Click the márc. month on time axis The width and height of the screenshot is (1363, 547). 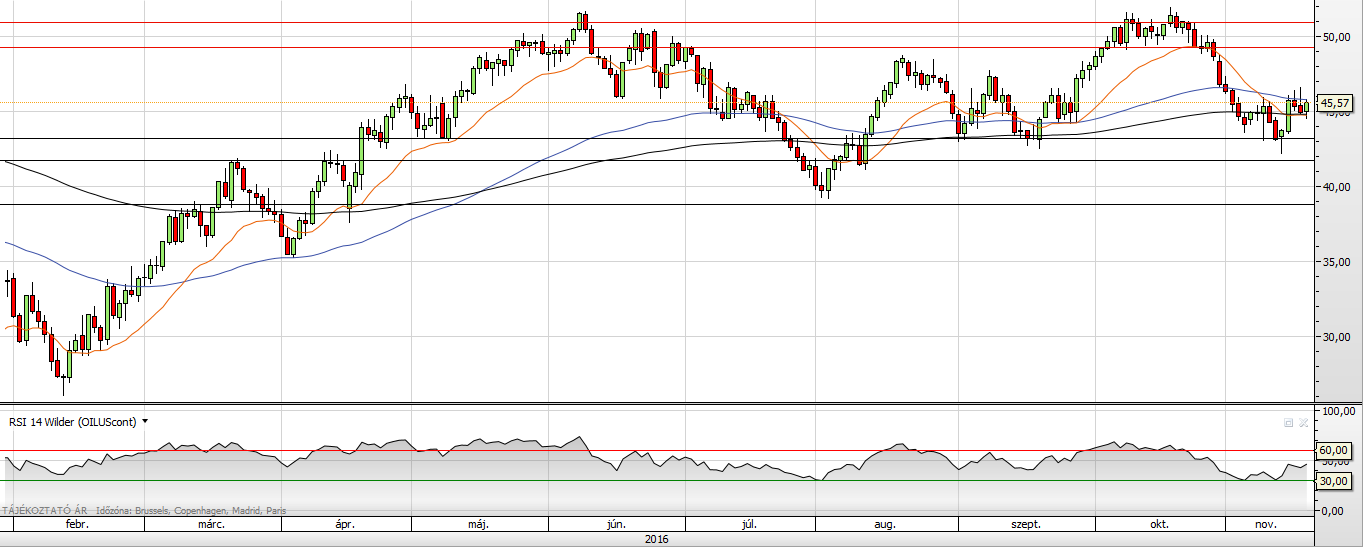(211, 524)
